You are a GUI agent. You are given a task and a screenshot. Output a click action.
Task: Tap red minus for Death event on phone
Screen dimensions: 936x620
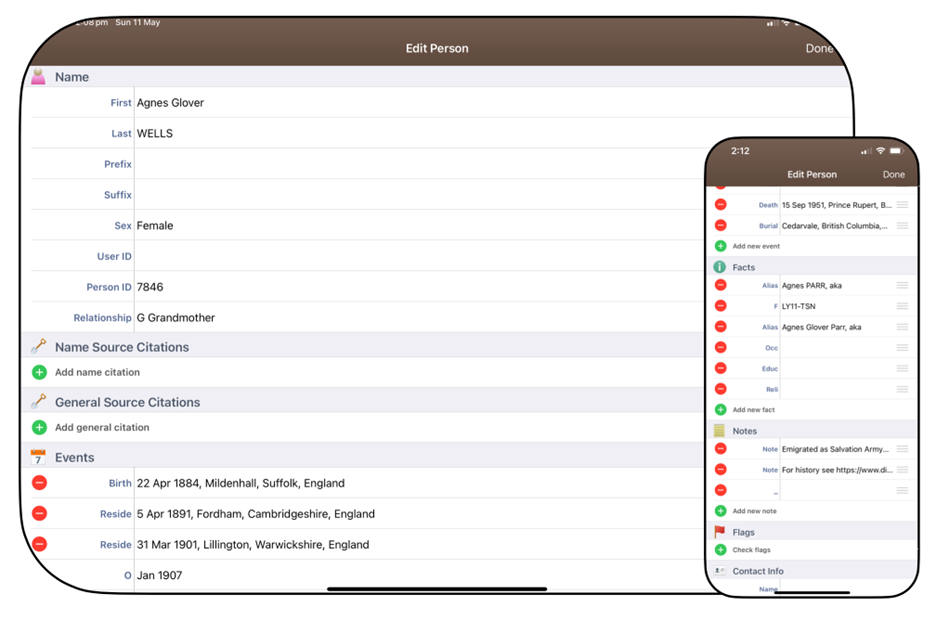720,205
